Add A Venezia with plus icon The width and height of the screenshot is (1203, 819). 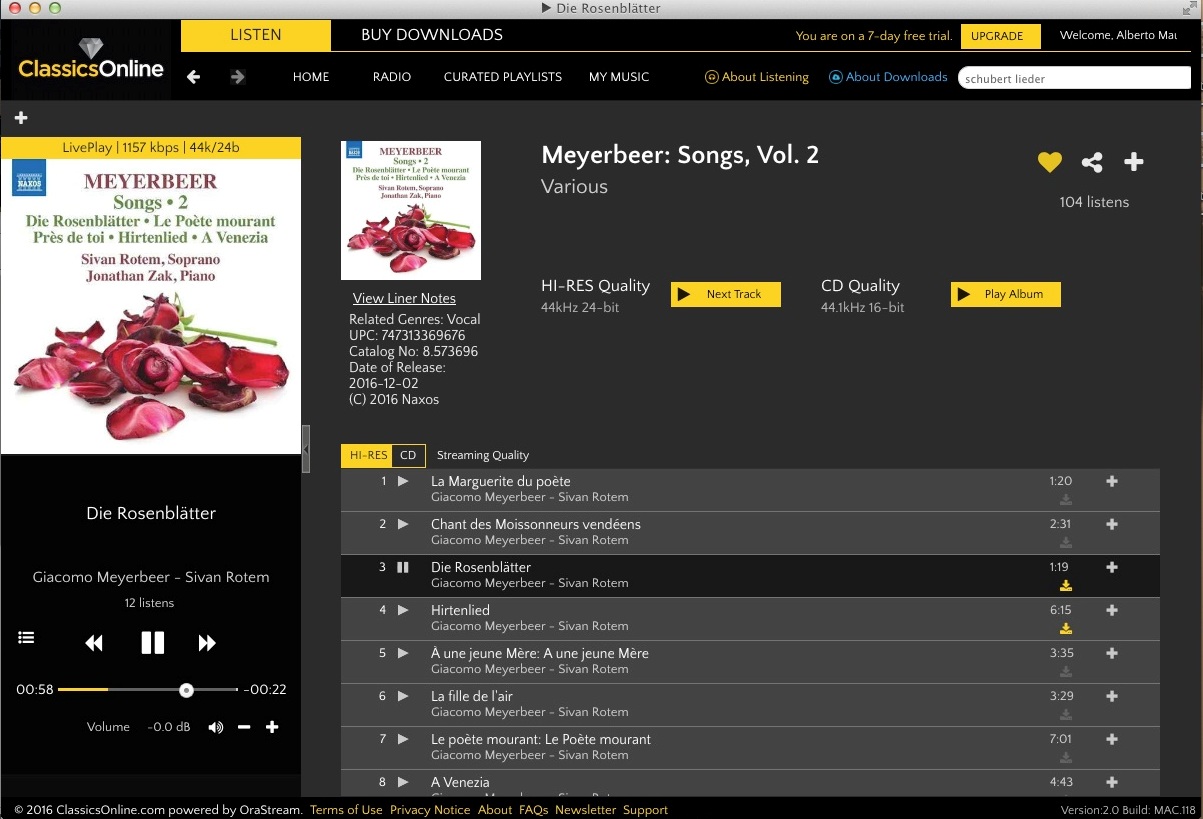pos(1112,782)
